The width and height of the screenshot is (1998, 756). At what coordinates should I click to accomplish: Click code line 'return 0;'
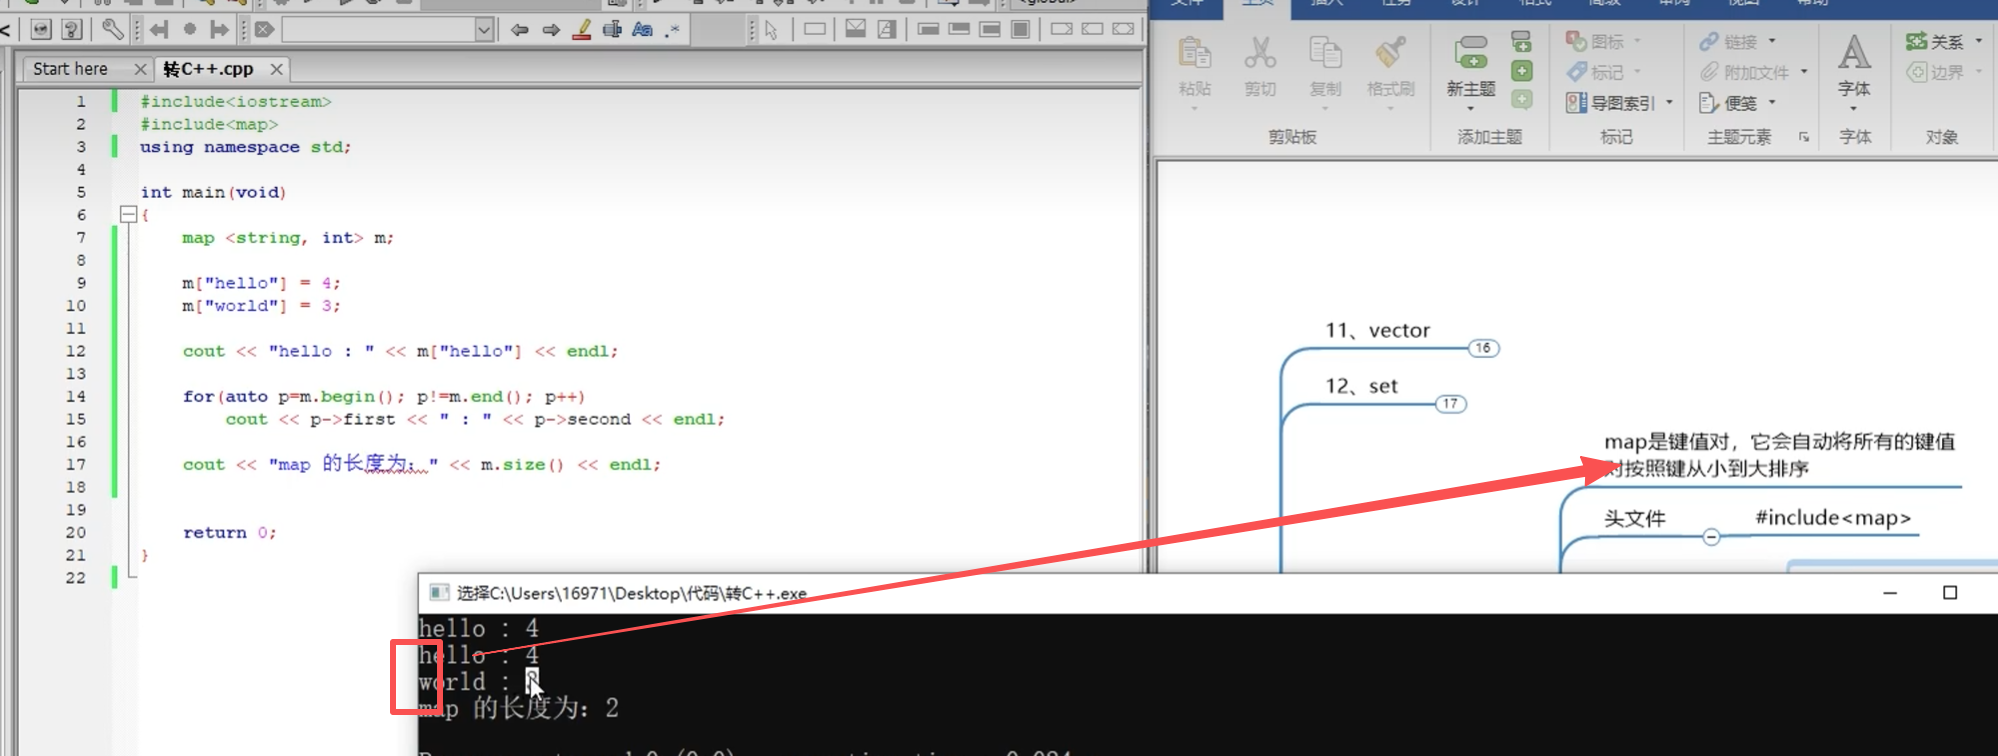[x=229, y=533]
